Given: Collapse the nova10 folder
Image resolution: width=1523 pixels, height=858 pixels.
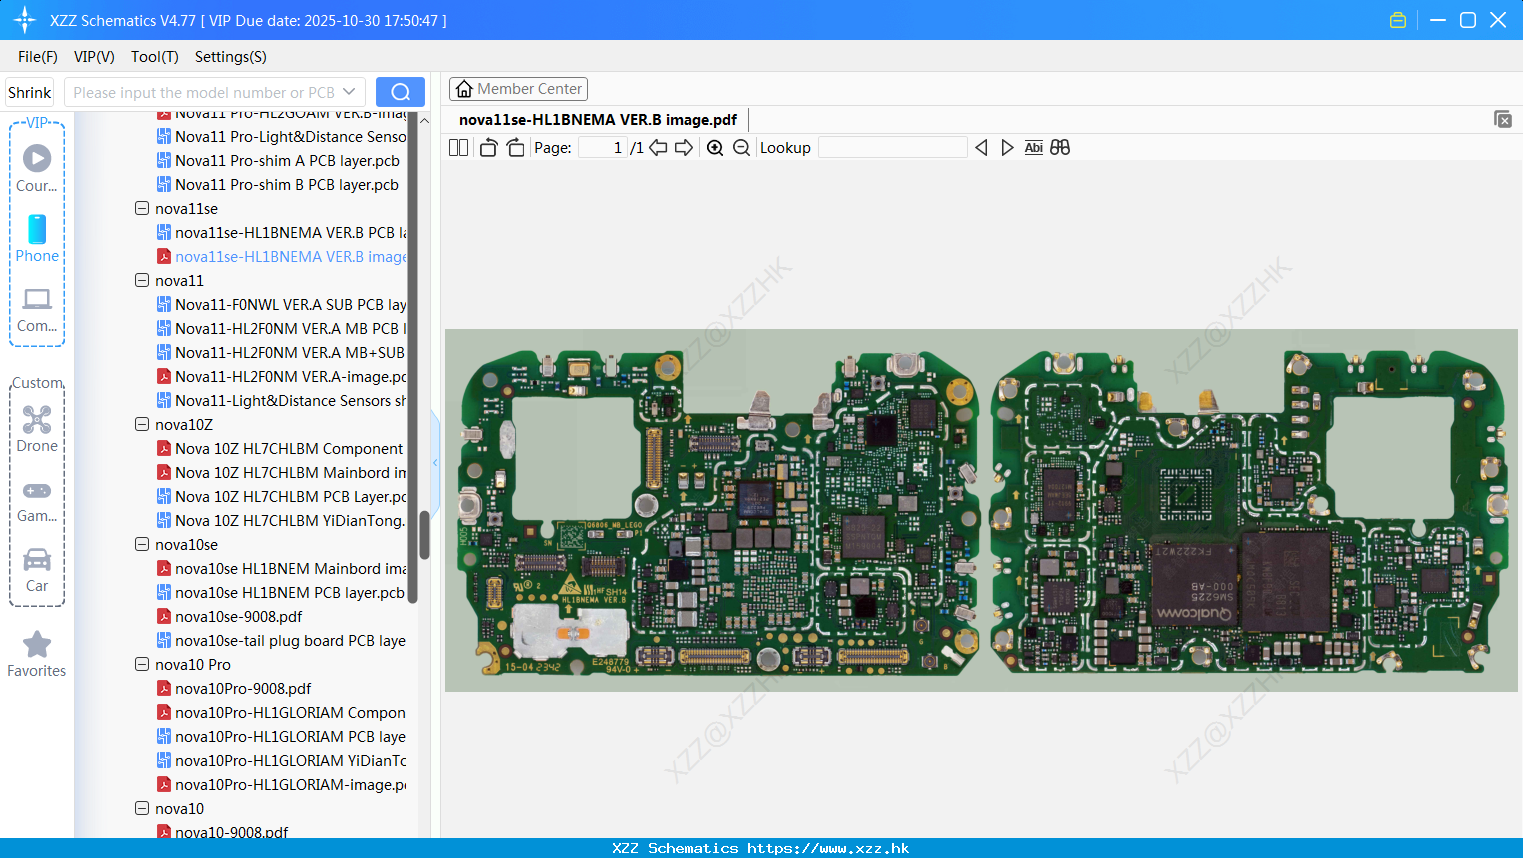Looking at the screenshot, I should tap(142, 808).
